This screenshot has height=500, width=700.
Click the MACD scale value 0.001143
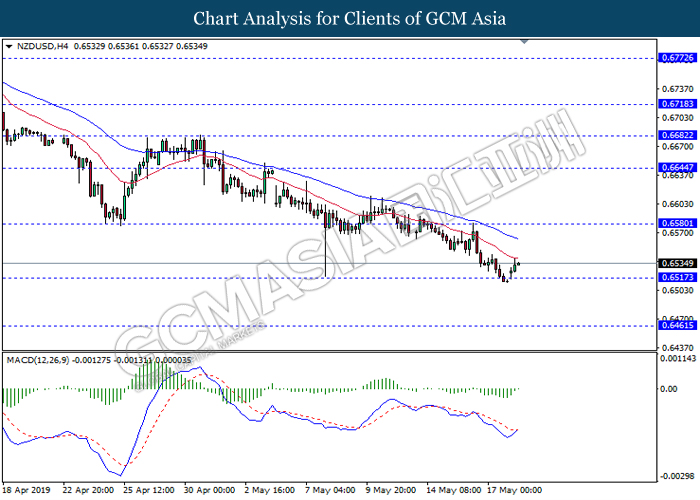(678, 358)
